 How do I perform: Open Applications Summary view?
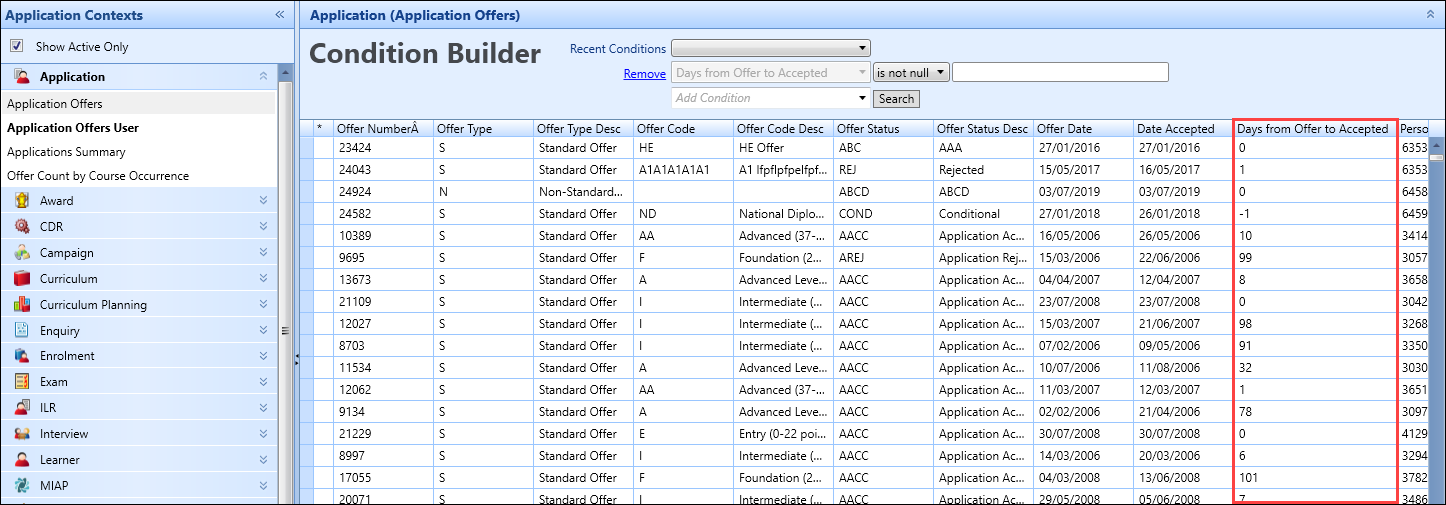(x=138, y=152)
